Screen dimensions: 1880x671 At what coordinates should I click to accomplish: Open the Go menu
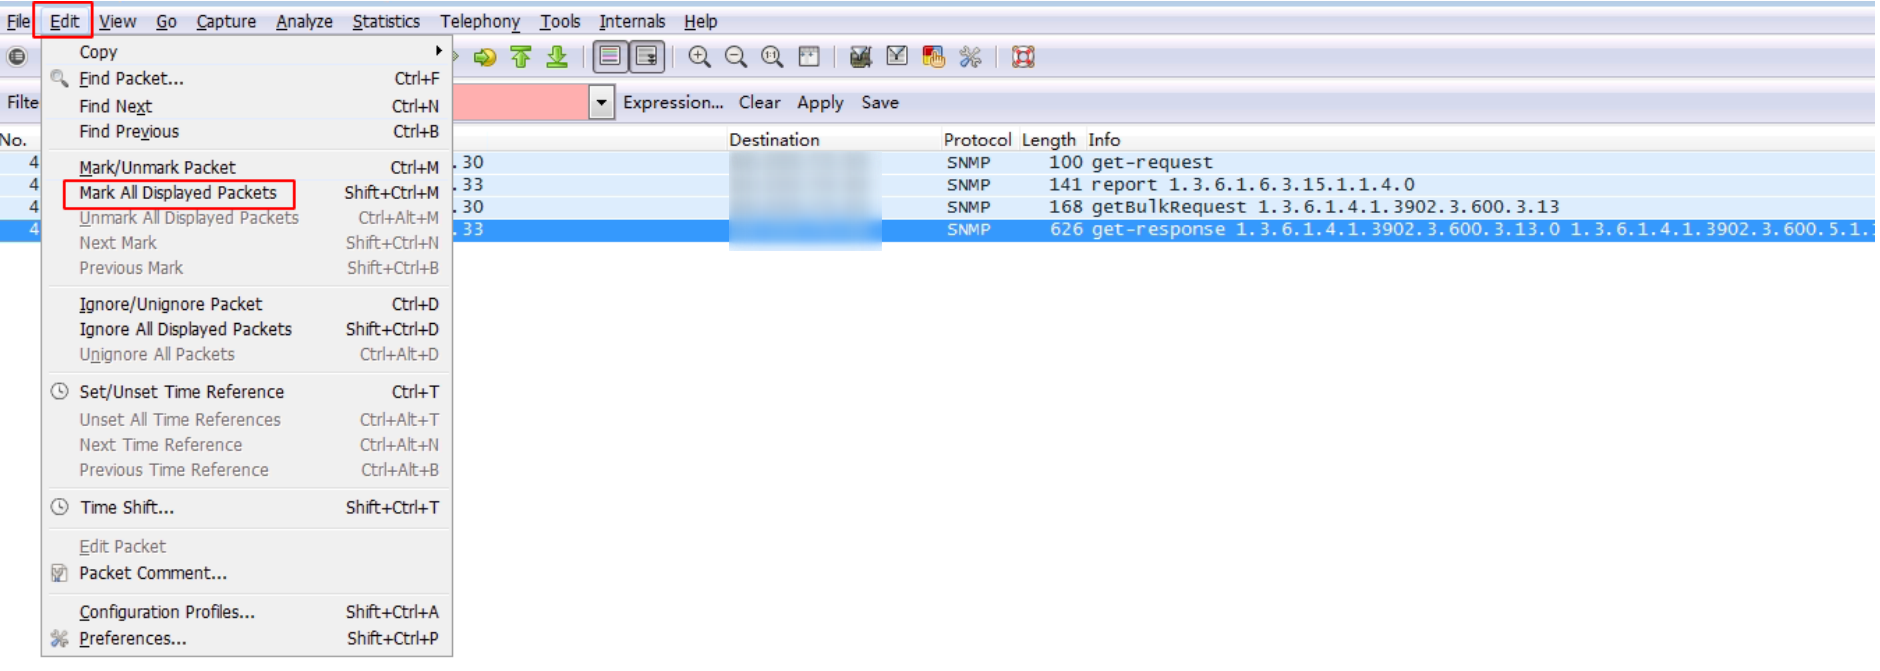166,21
